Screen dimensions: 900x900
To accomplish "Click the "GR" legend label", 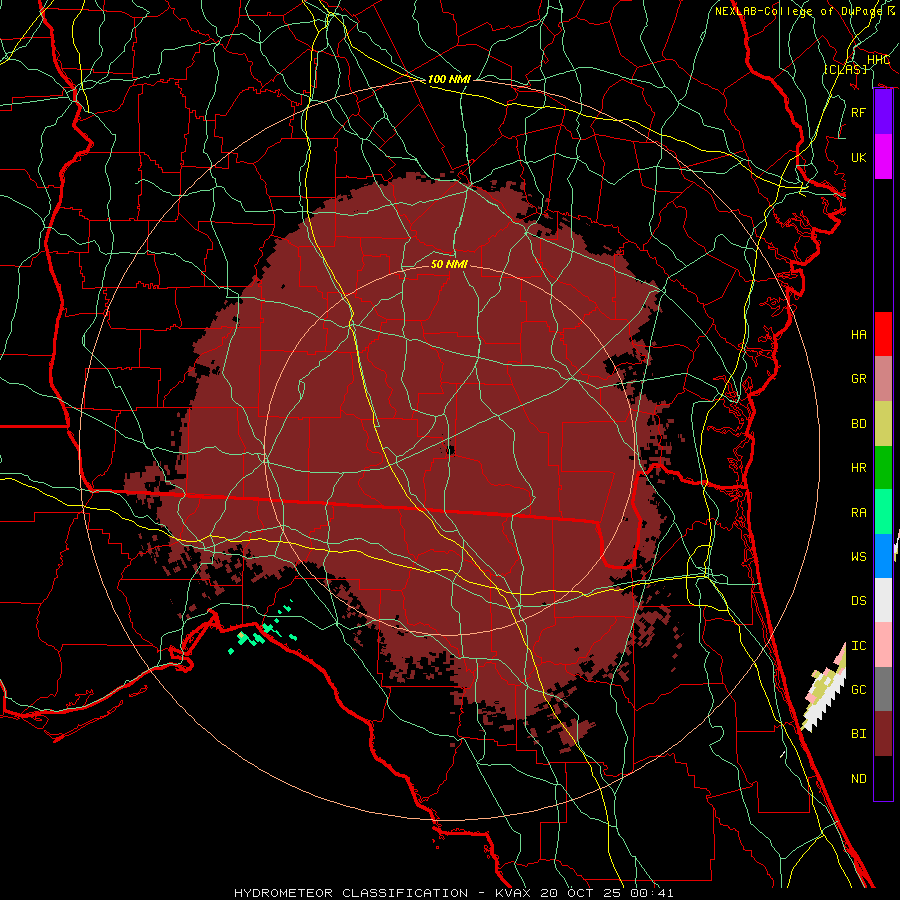I will (859, 379).
